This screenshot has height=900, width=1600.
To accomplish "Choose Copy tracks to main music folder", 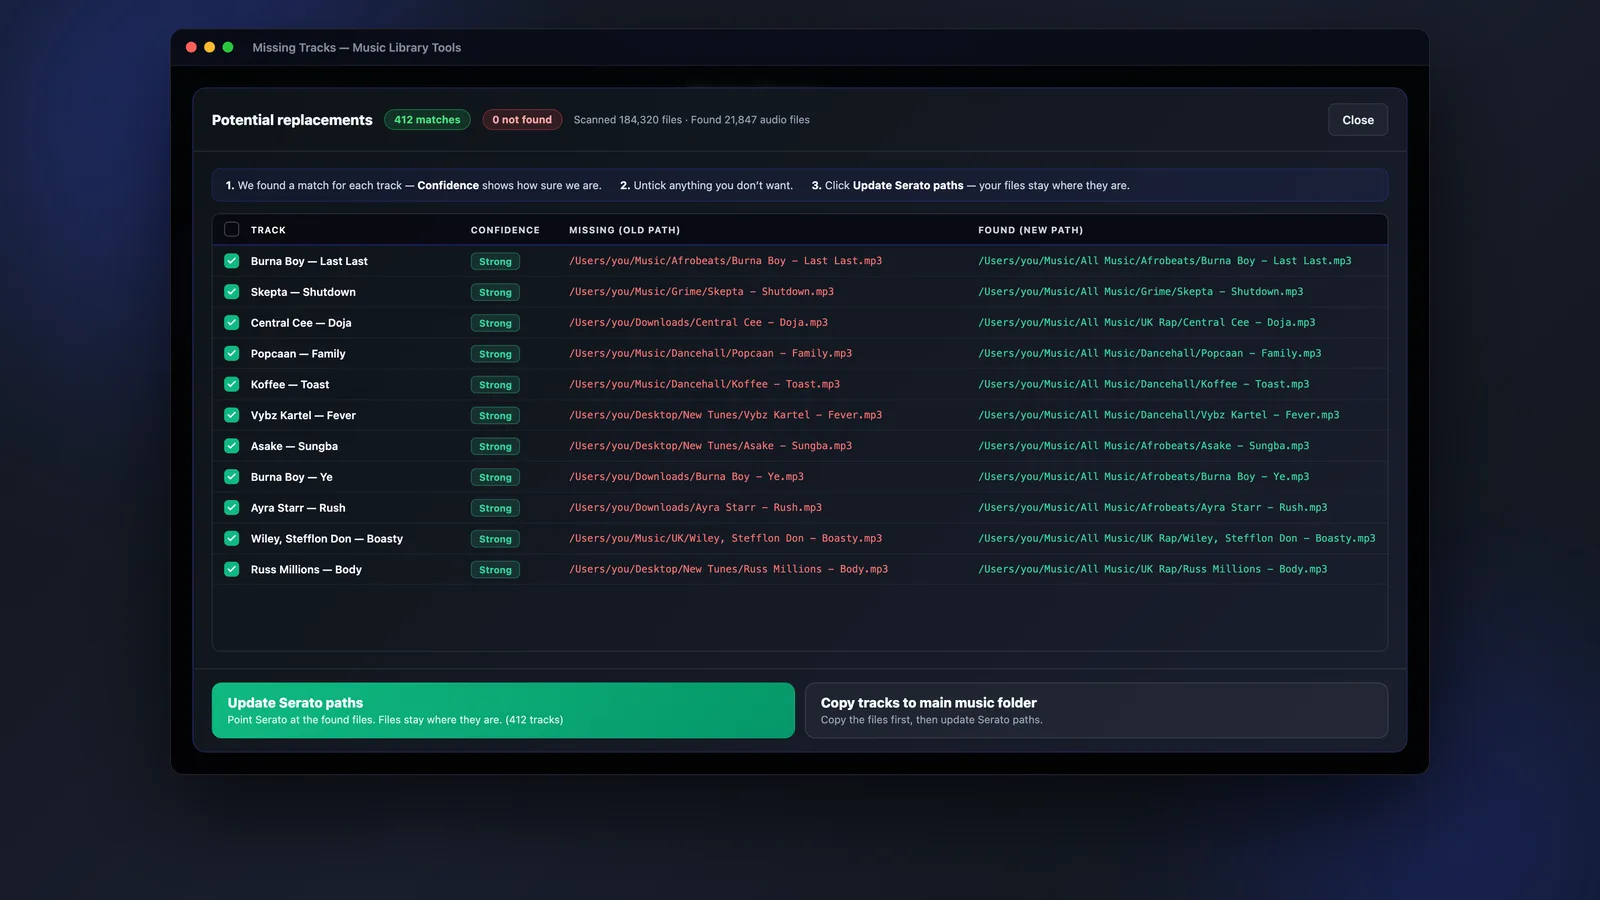I will (1096, 710).
